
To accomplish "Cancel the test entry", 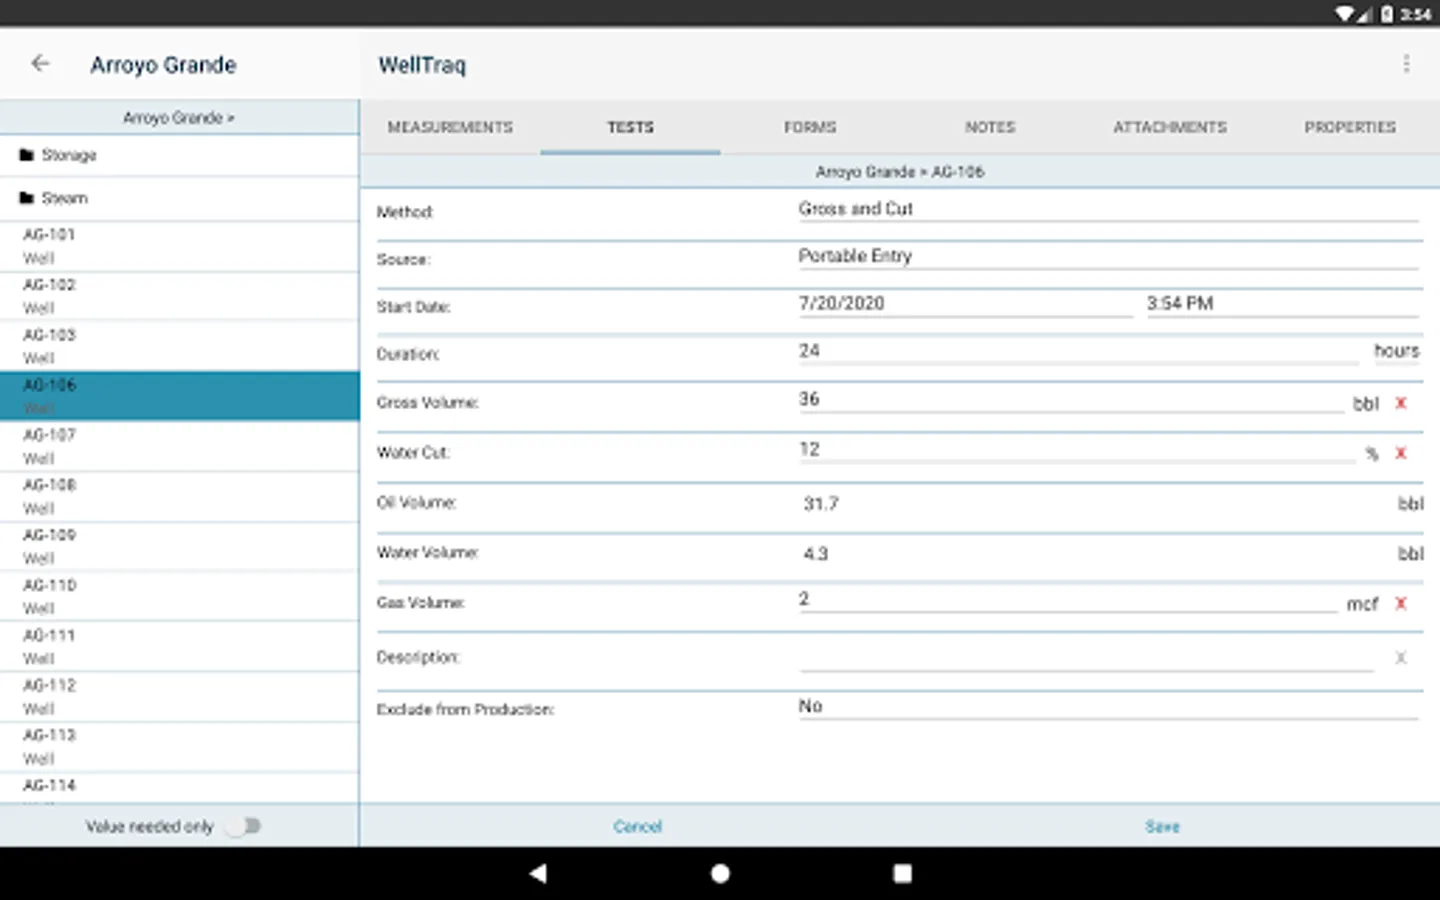I will click(x=638, y=826).
